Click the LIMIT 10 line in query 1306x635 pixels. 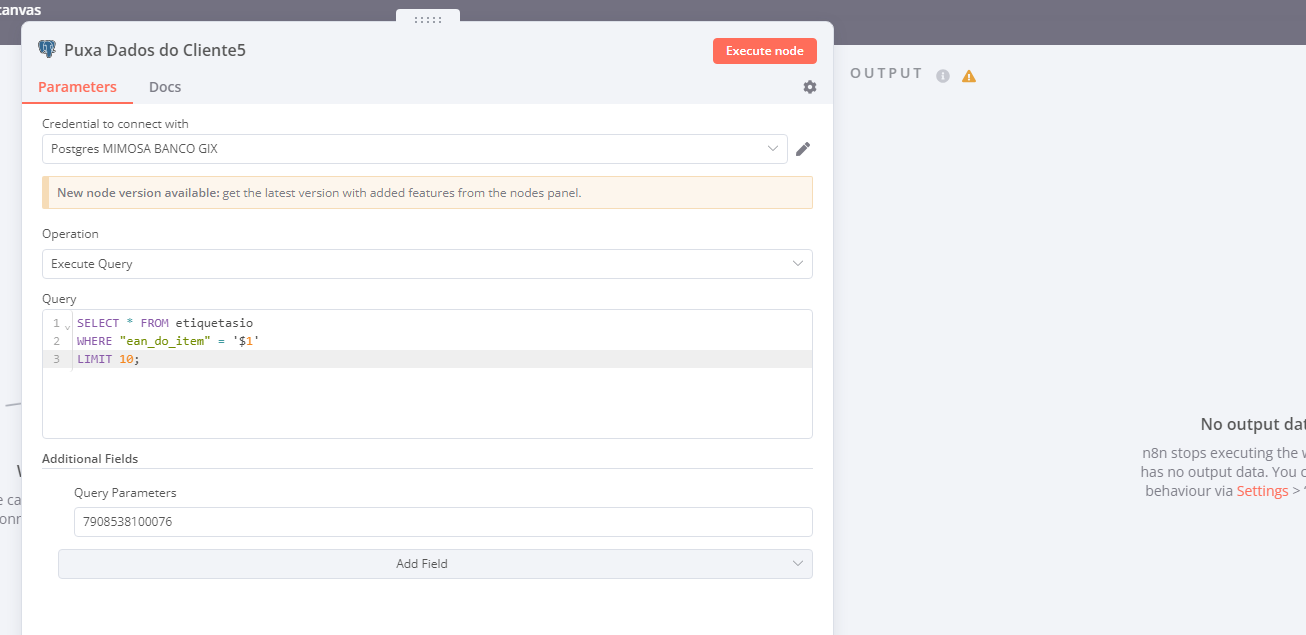pyautogui.click(x=109, y=359)
